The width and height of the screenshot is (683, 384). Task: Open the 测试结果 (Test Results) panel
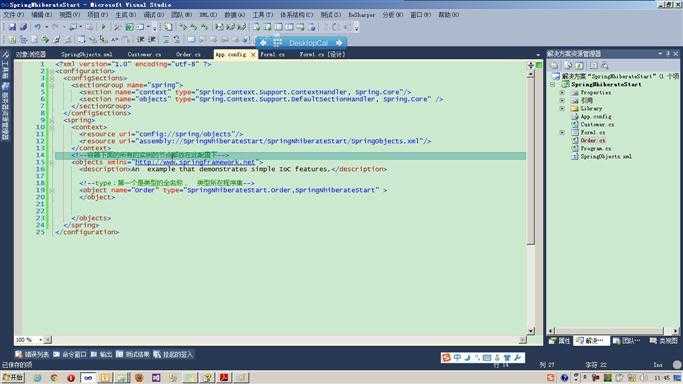click(132, 355)
